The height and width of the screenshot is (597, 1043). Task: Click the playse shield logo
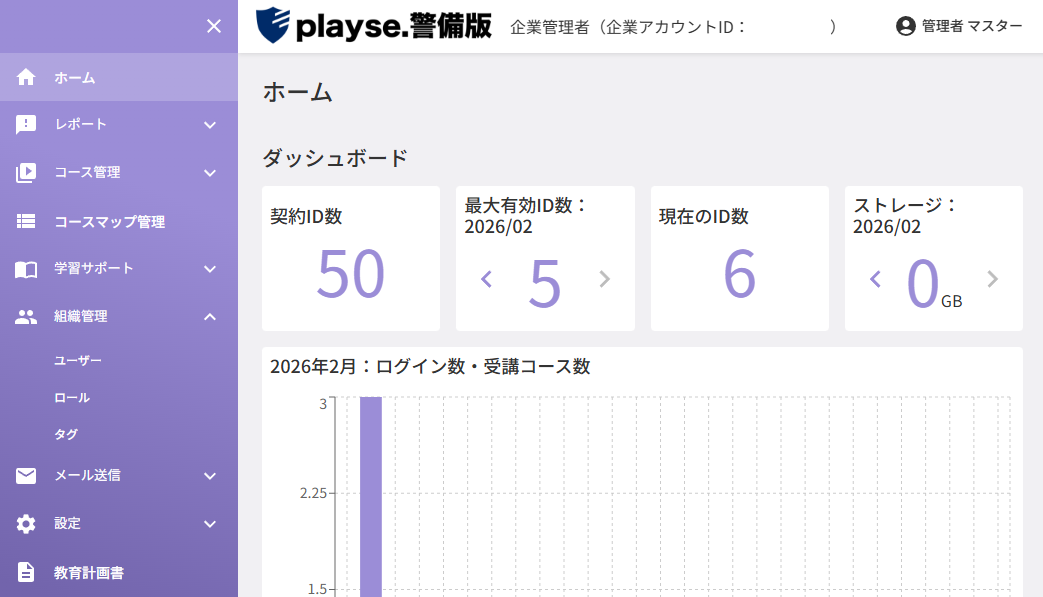pos(273,25)
